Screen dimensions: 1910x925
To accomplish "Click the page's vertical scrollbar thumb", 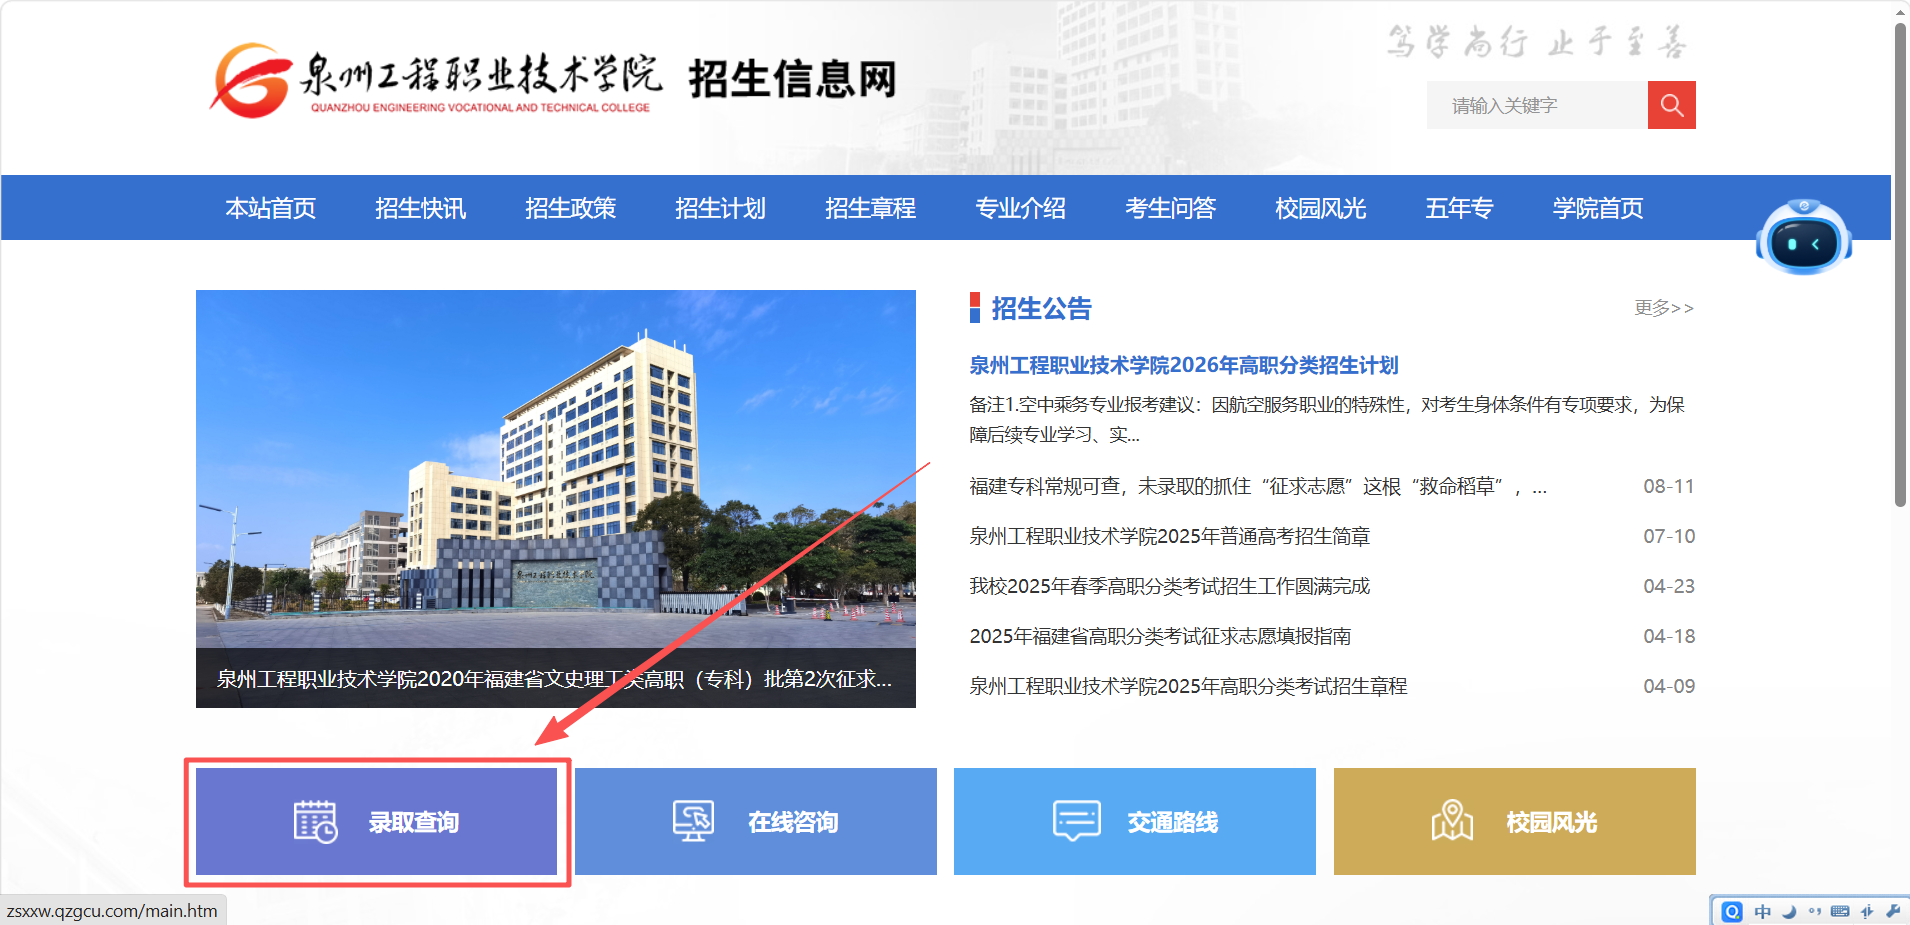I will pos(1901,265).
